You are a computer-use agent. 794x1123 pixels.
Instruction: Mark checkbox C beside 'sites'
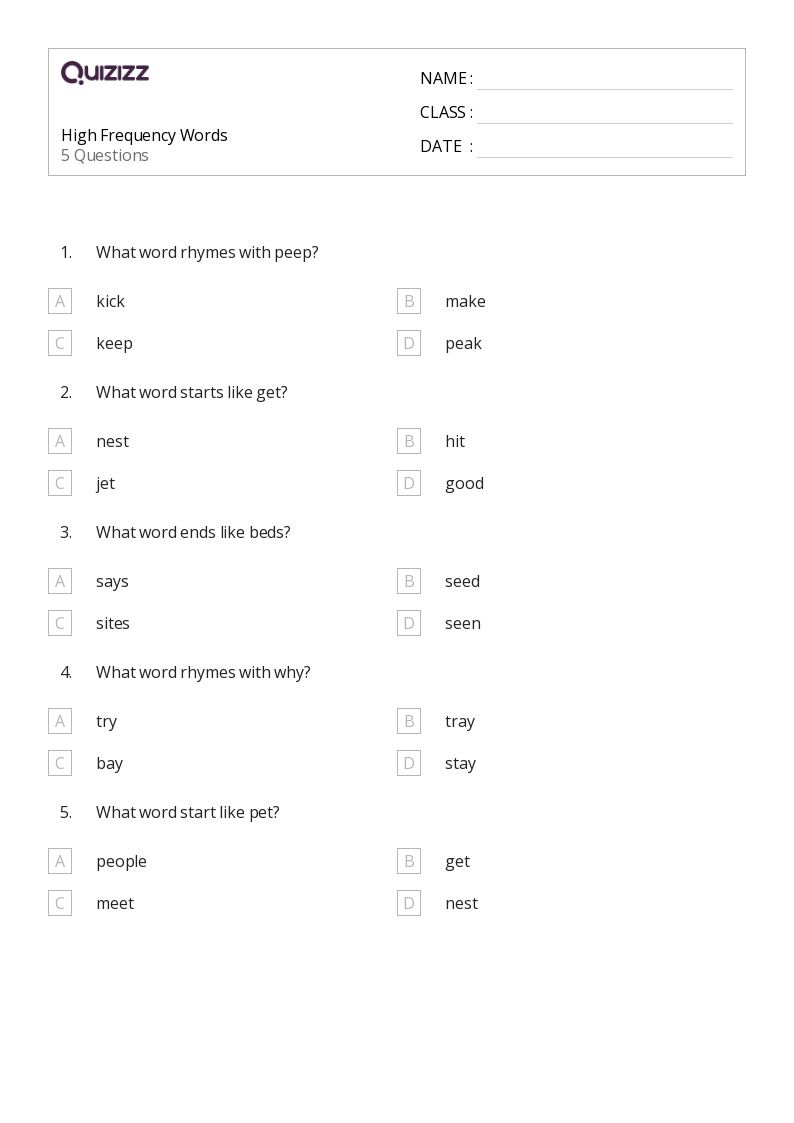[x=60, y=623]
